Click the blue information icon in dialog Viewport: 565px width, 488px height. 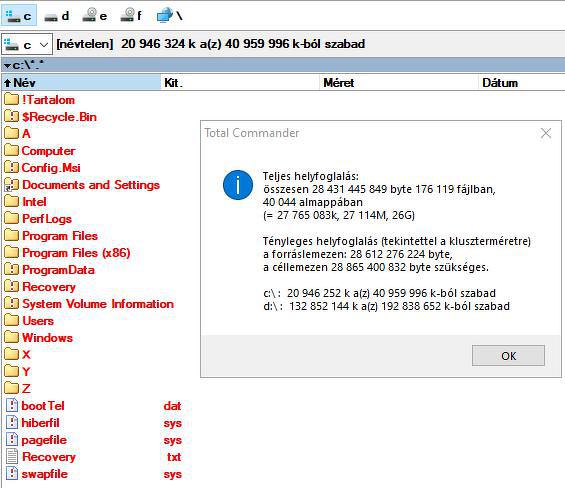238,185
